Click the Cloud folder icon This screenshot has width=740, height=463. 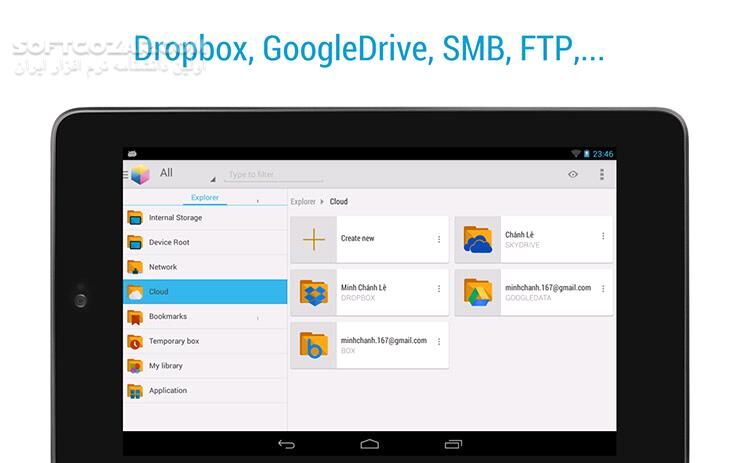[x=135, y=292]
